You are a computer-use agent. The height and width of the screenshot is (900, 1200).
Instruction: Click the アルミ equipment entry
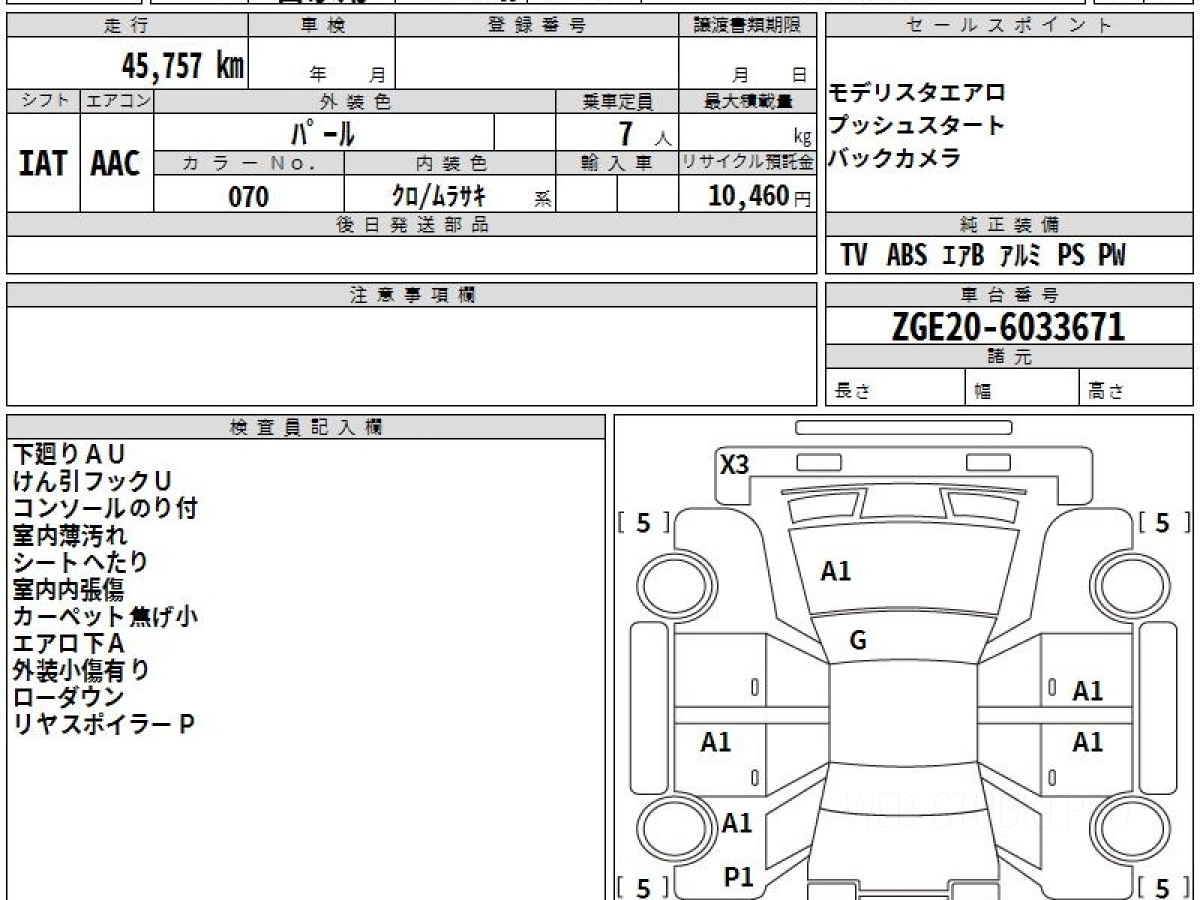[x=1021, y=256]
